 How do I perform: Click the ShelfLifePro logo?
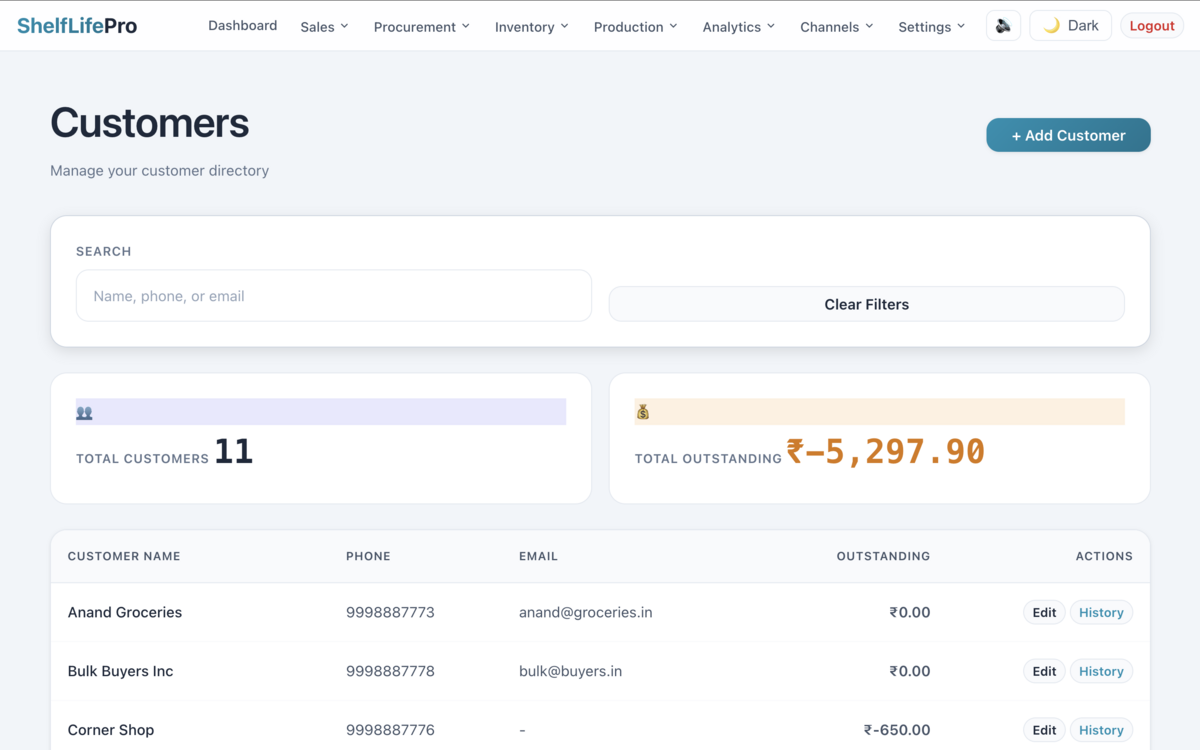77,26
